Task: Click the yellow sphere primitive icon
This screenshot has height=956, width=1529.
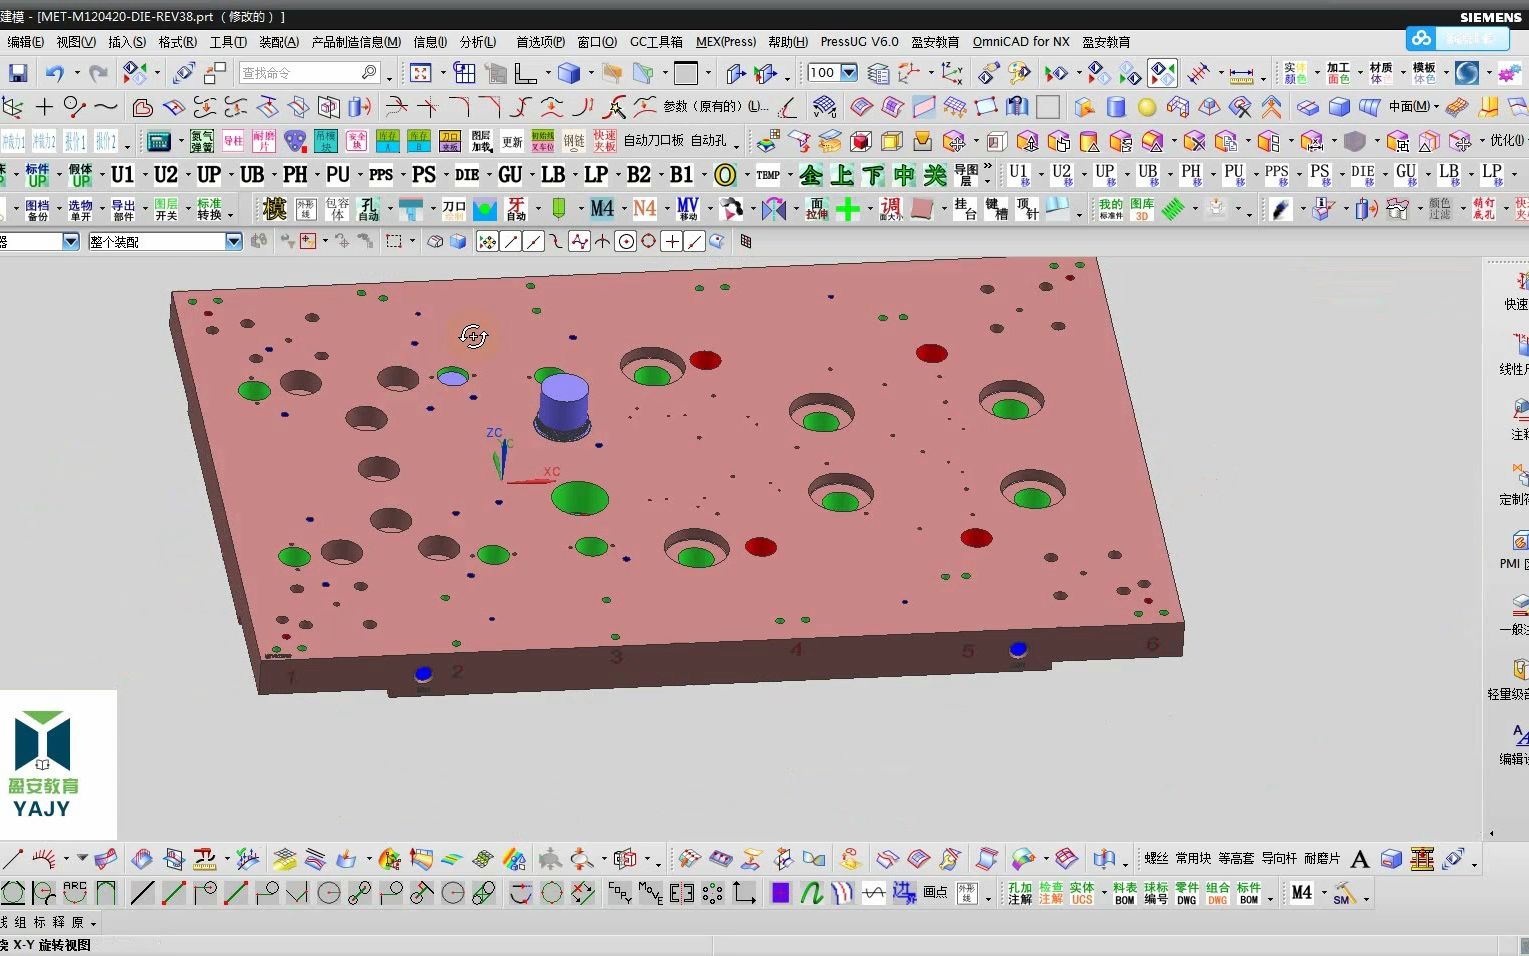Action: click(x=1147, y=107)
